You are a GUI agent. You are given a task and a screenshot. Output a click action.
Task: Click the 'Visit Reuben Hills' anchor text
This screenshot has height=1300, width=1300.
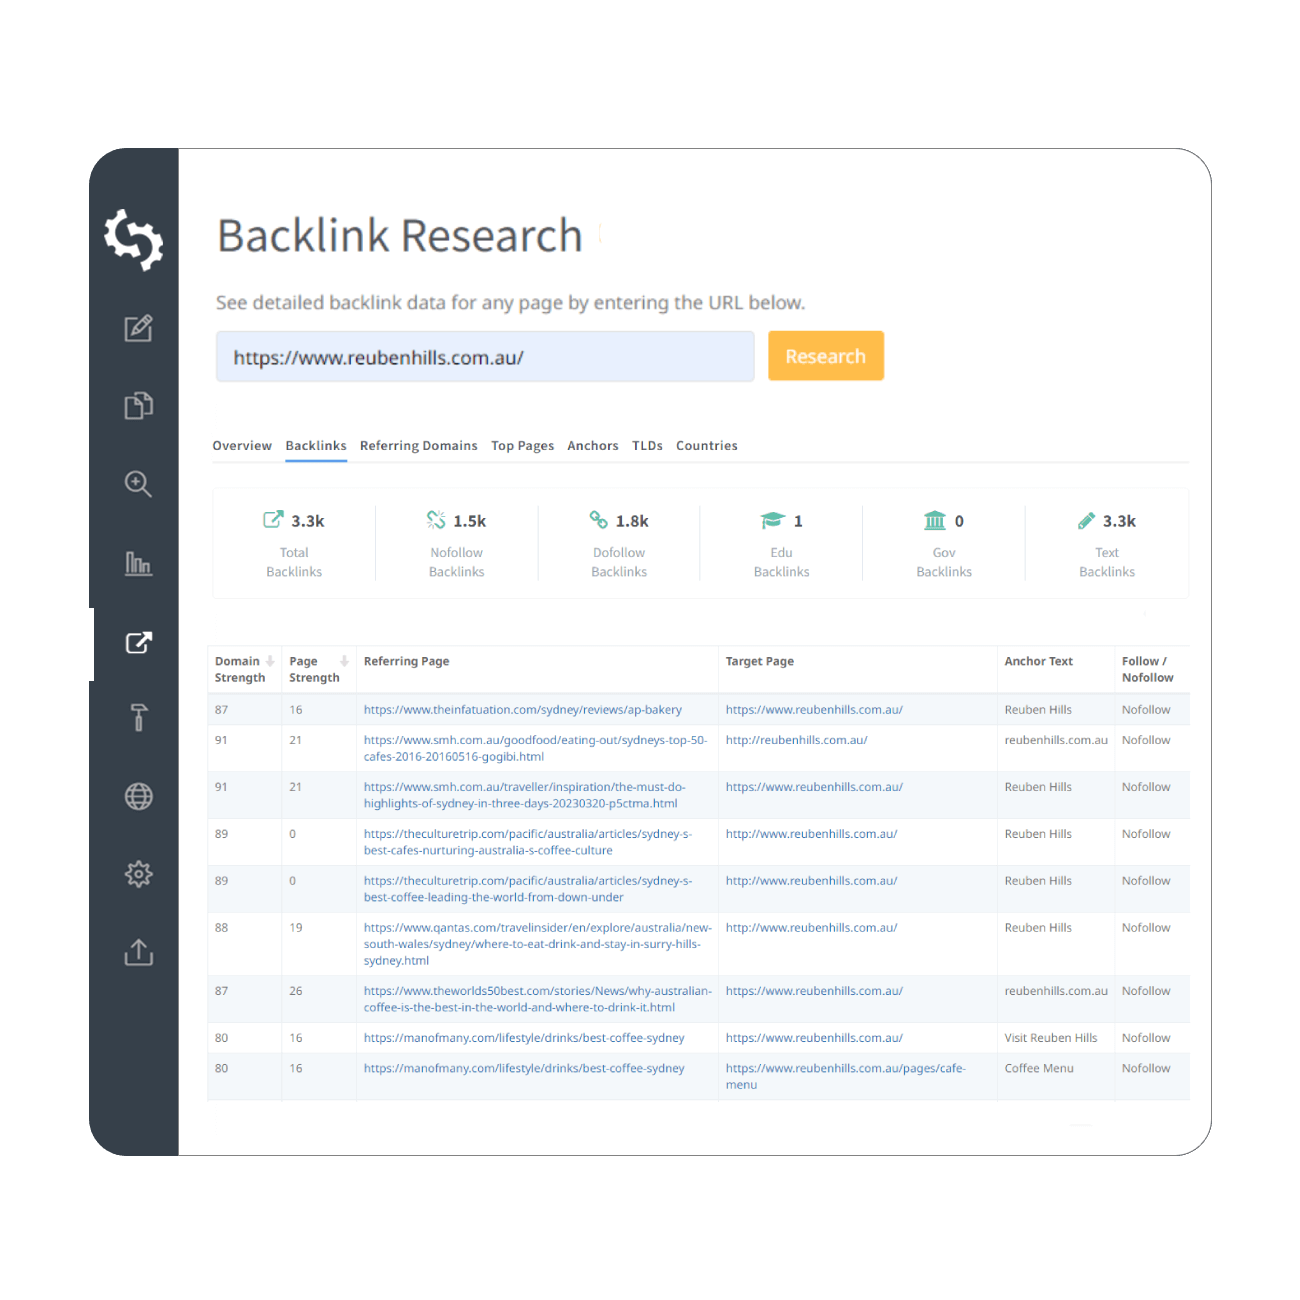tap(1051, 1038)
